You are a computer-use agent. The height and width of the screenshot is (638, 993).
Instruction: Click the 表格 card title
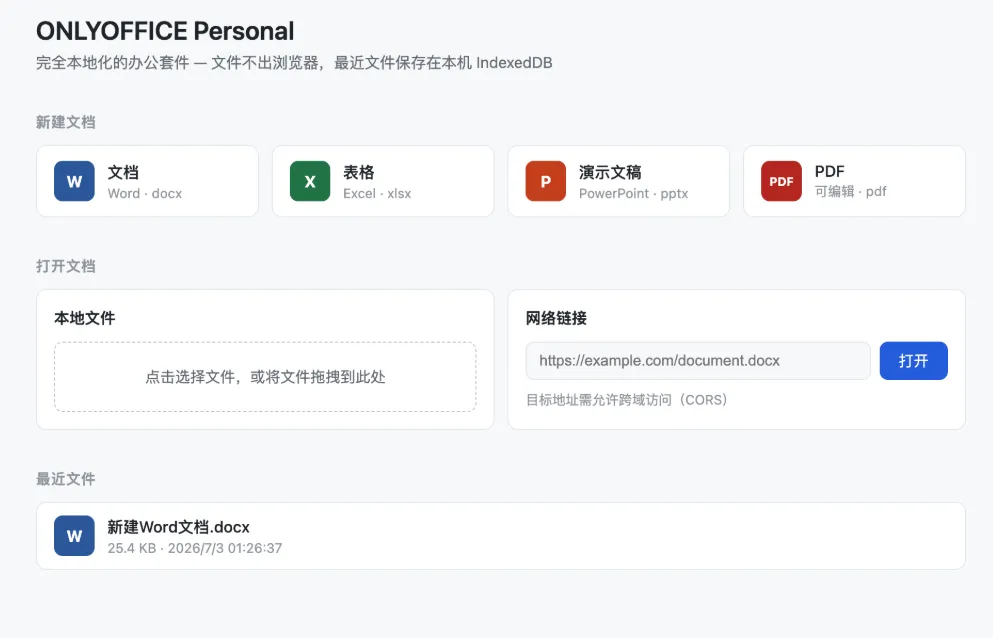[358, 172]
